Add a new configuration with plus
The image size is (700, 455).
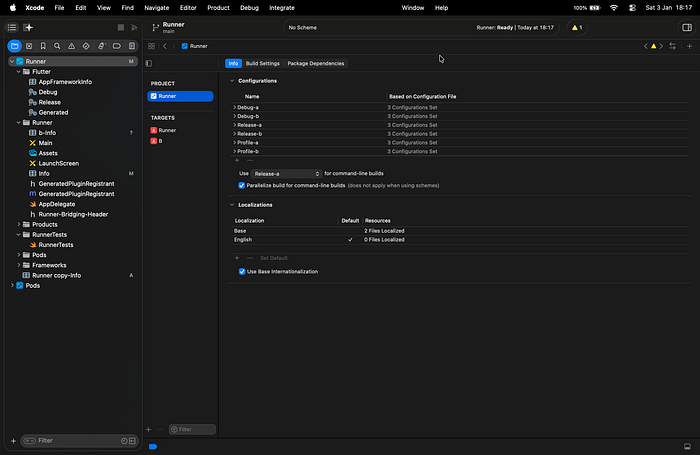pyautogui.click(x=237, y=160)
